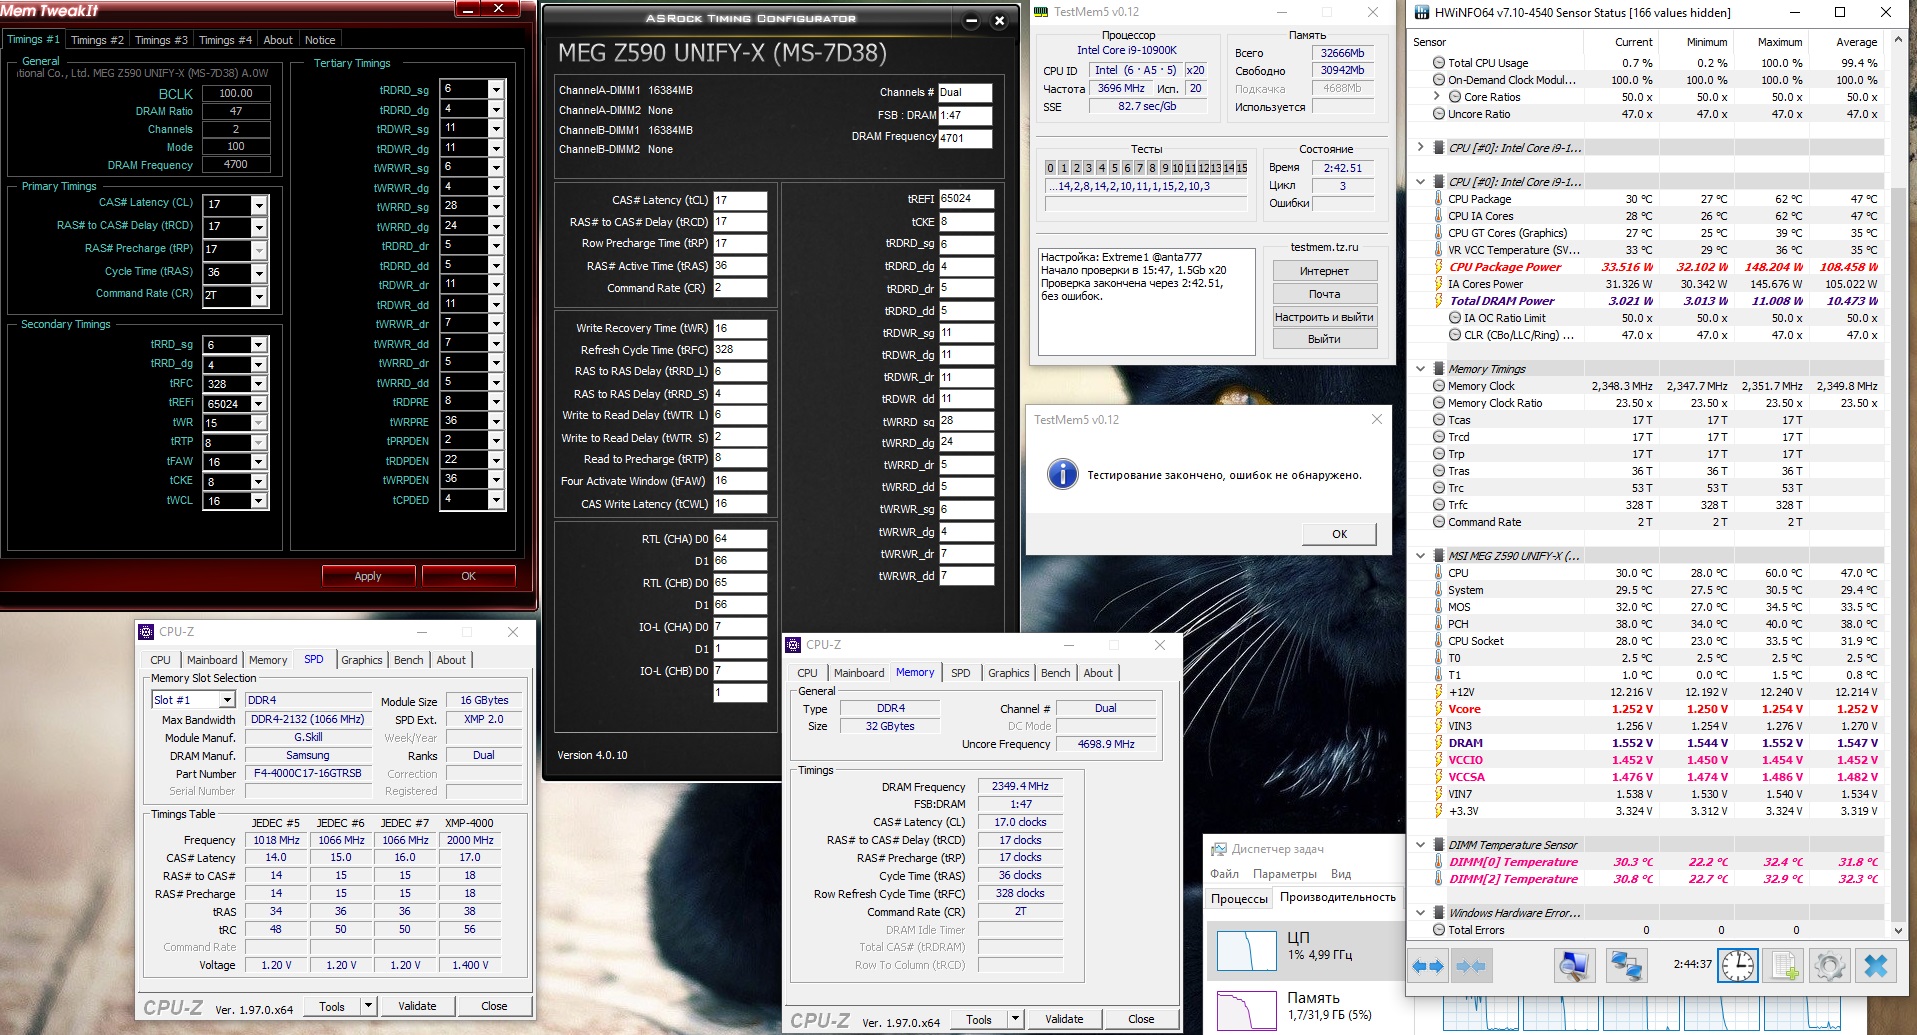This screenshot has width=1917, height=1035.
Task: Toggle TestMem5 test number 9 box
Action: coord(1165,168)
